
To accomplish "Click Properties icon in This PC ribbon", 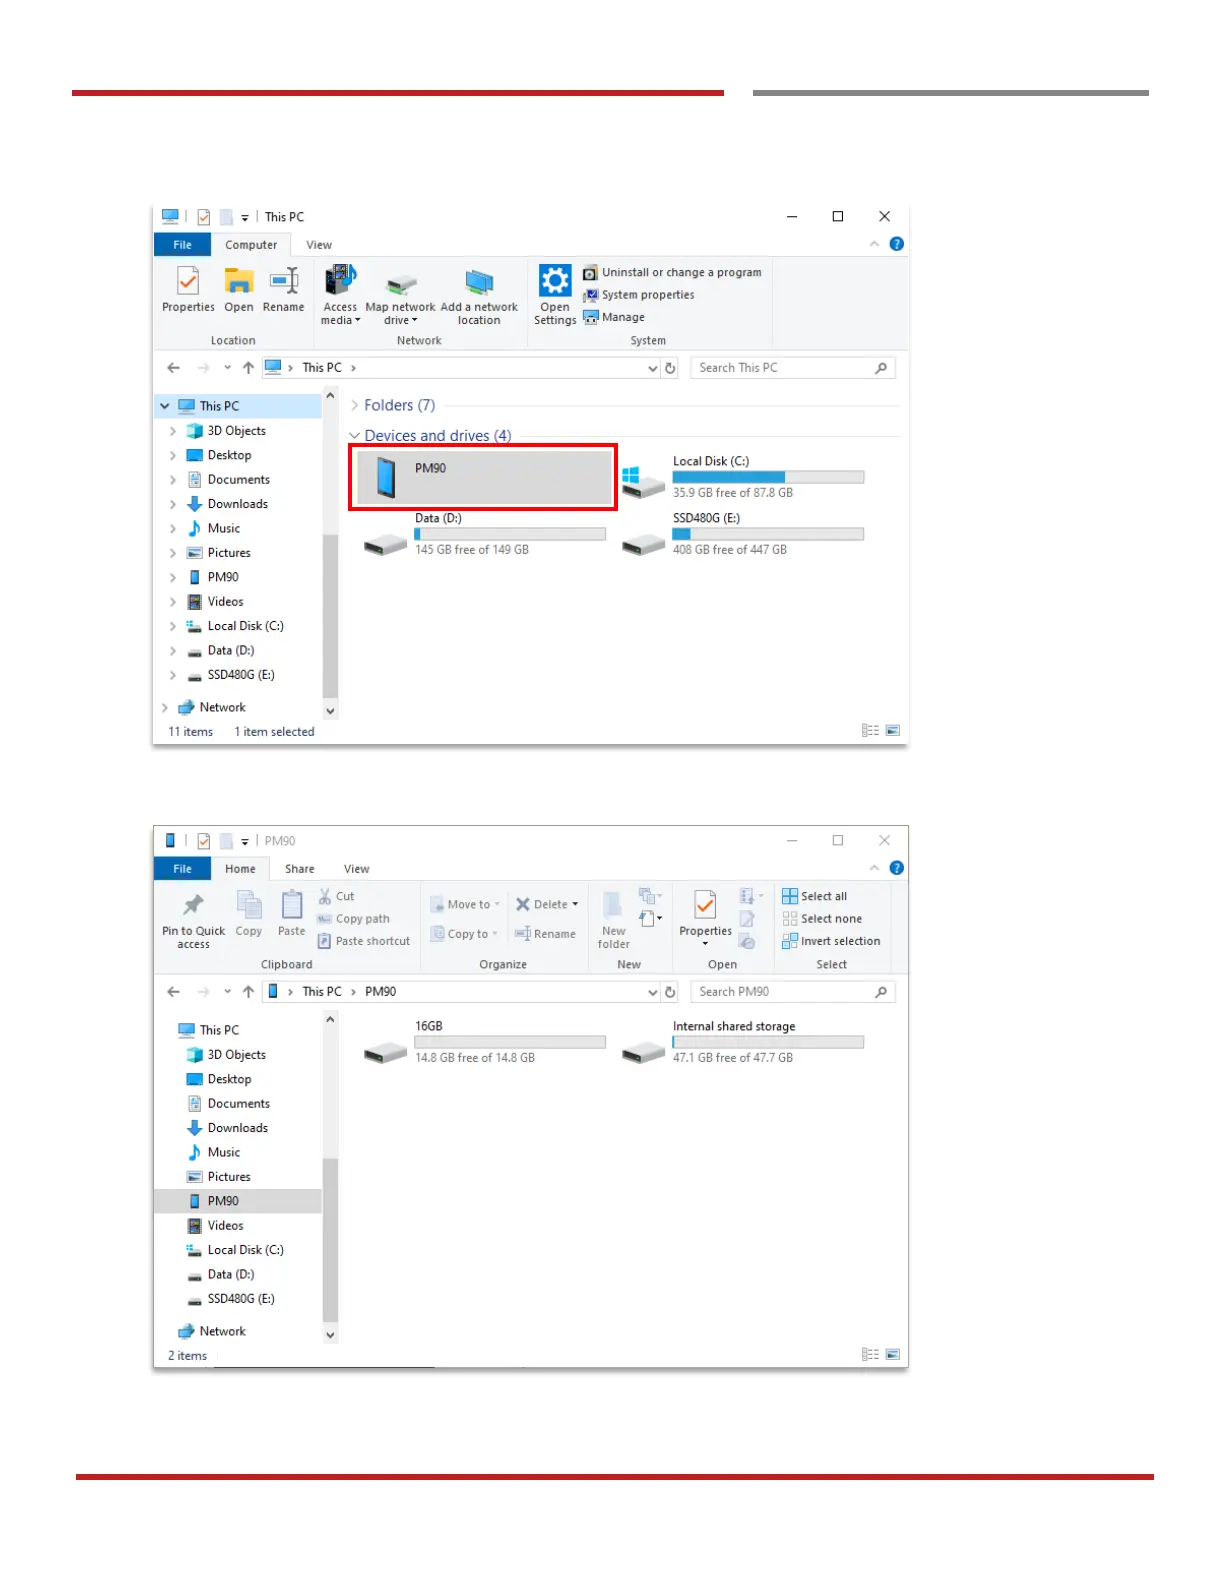I will pyautogui.click(x=188, y=290).
